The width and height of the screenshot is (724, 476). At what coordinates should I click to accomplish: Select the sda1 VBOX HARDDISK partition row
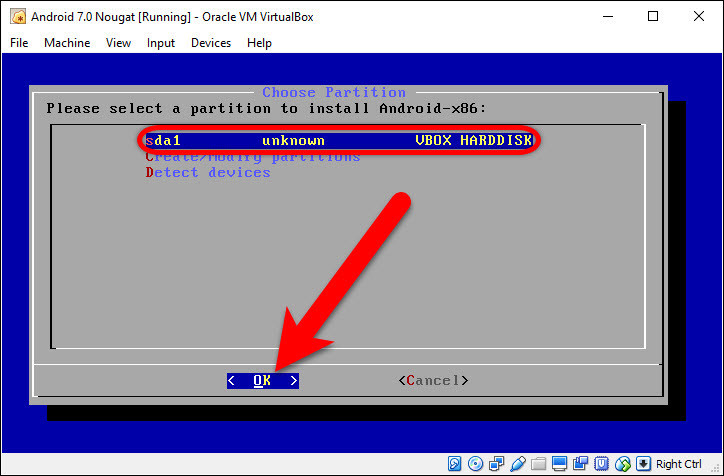click(338, 140)
